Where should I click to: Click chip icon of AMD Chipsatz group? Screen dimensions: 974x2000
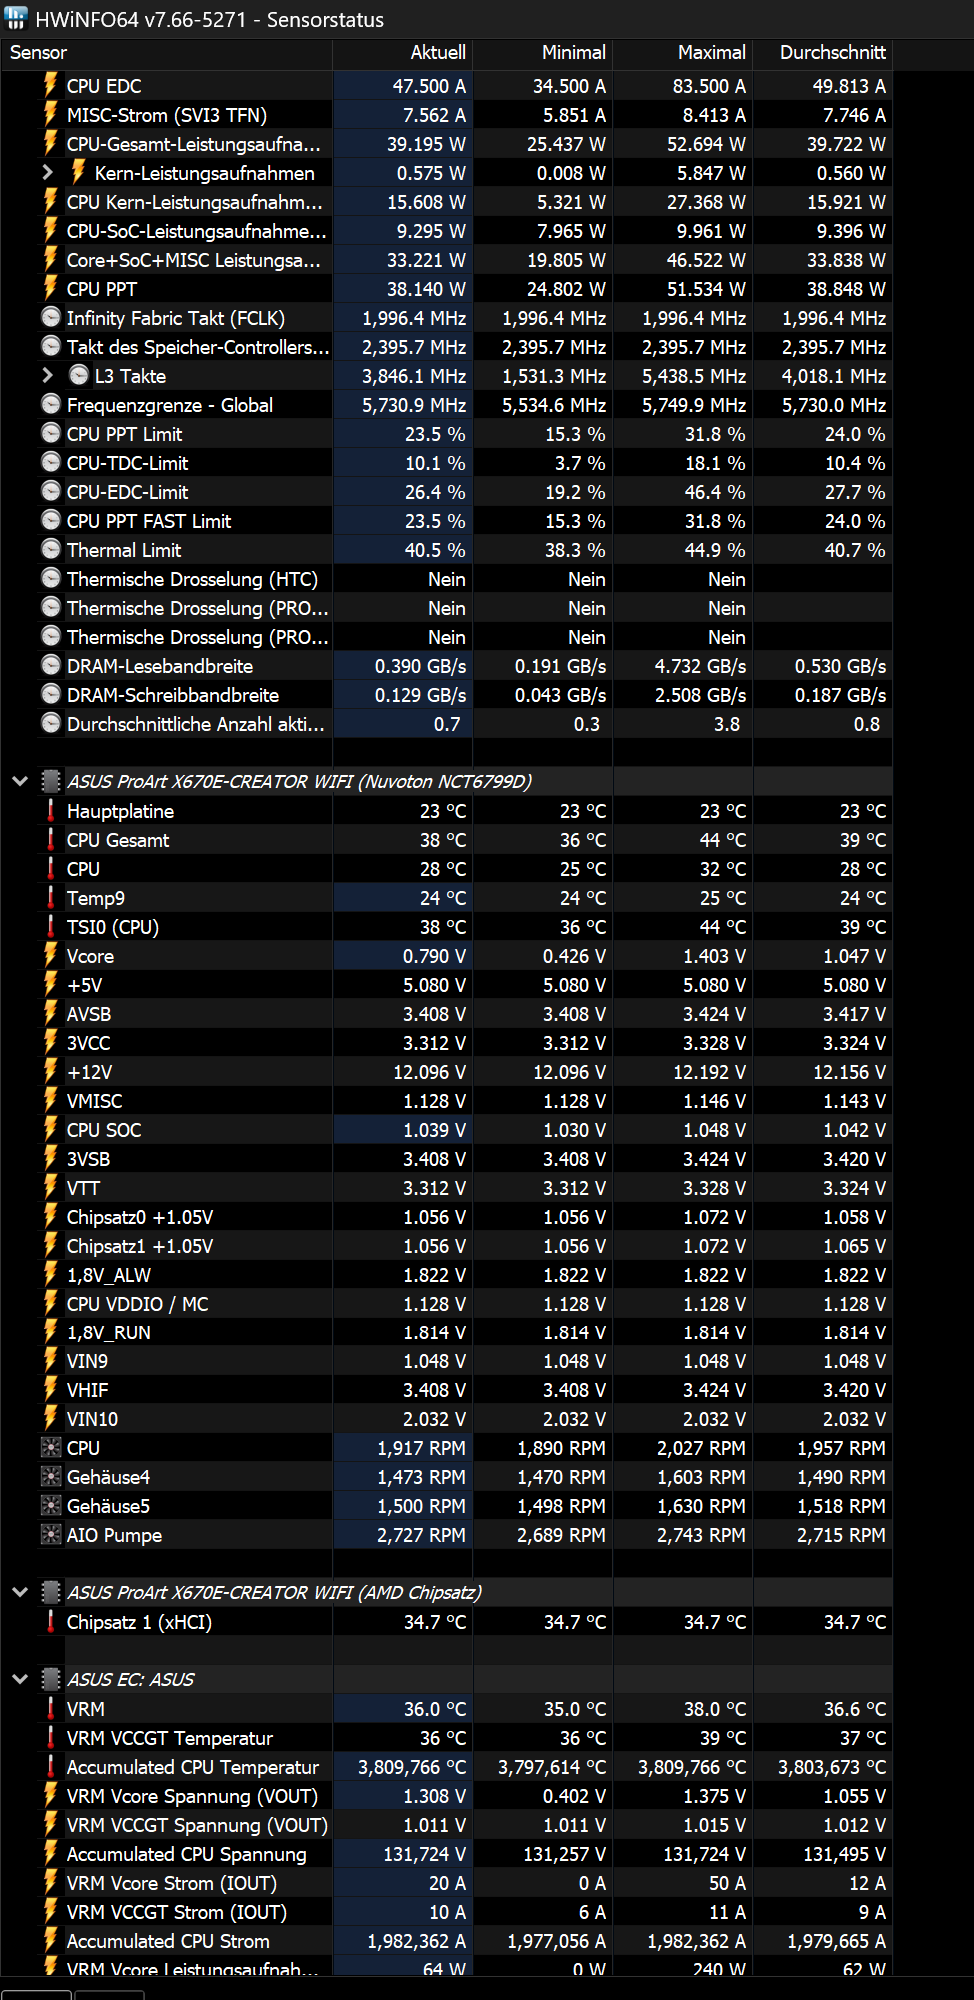pyautogui.click(x=51, y=1592)
